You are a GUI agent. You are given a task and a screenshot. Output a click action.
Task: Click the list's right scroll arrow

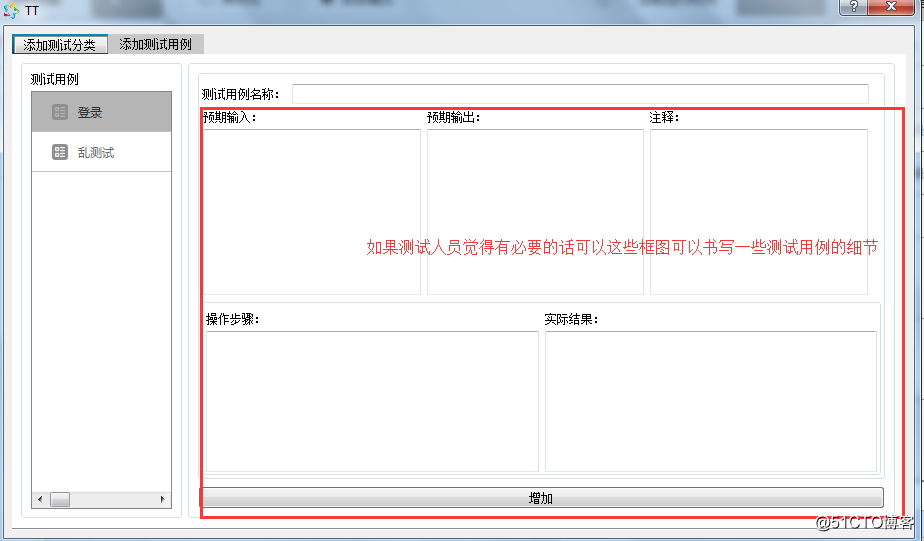[163, 499]
